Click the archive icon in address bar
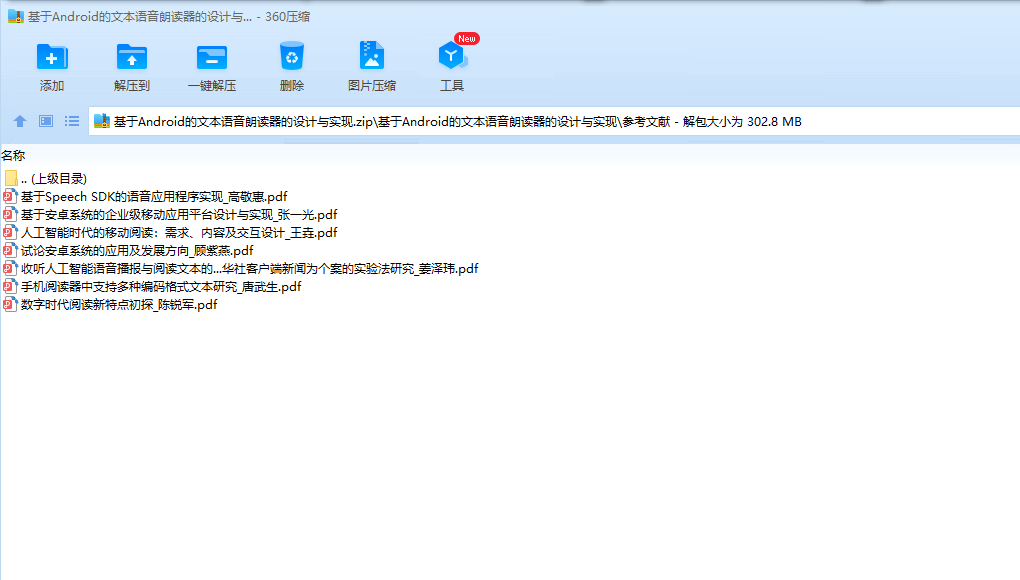This screenshot has height=580, width=1020. pos(101,121)
